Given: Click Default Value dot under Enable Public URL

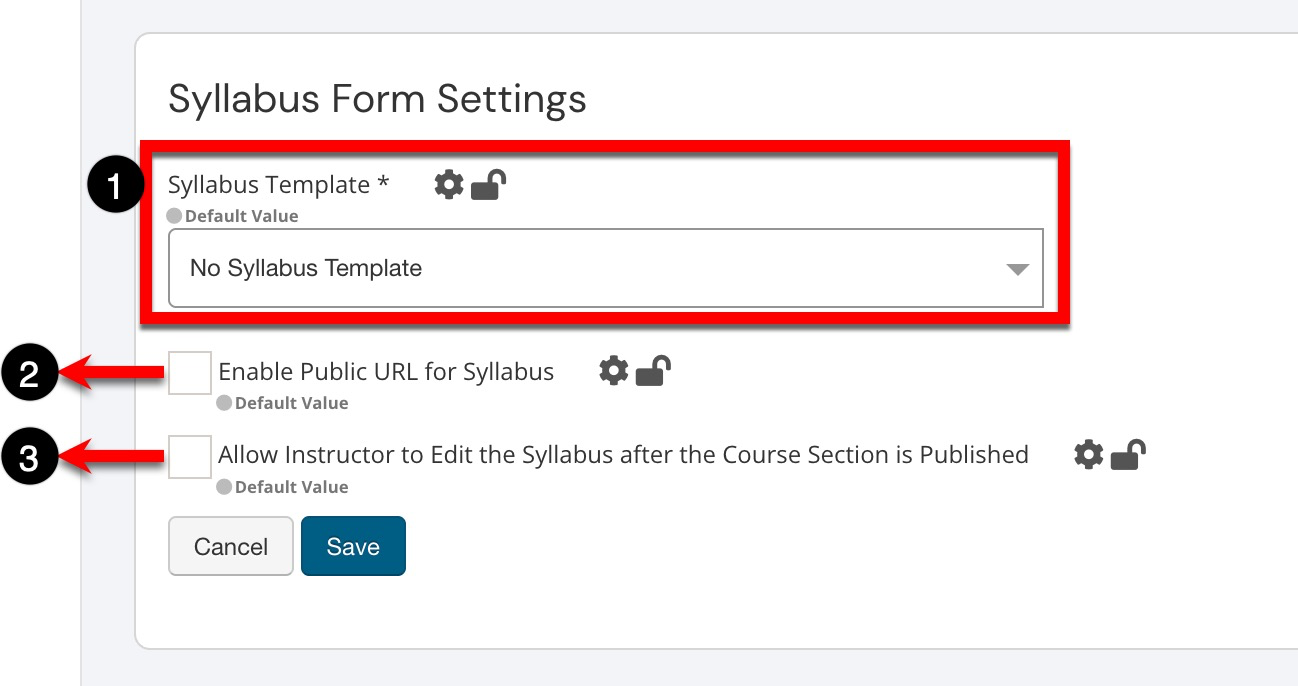Looking at the screenshot, I should point(225,404).
